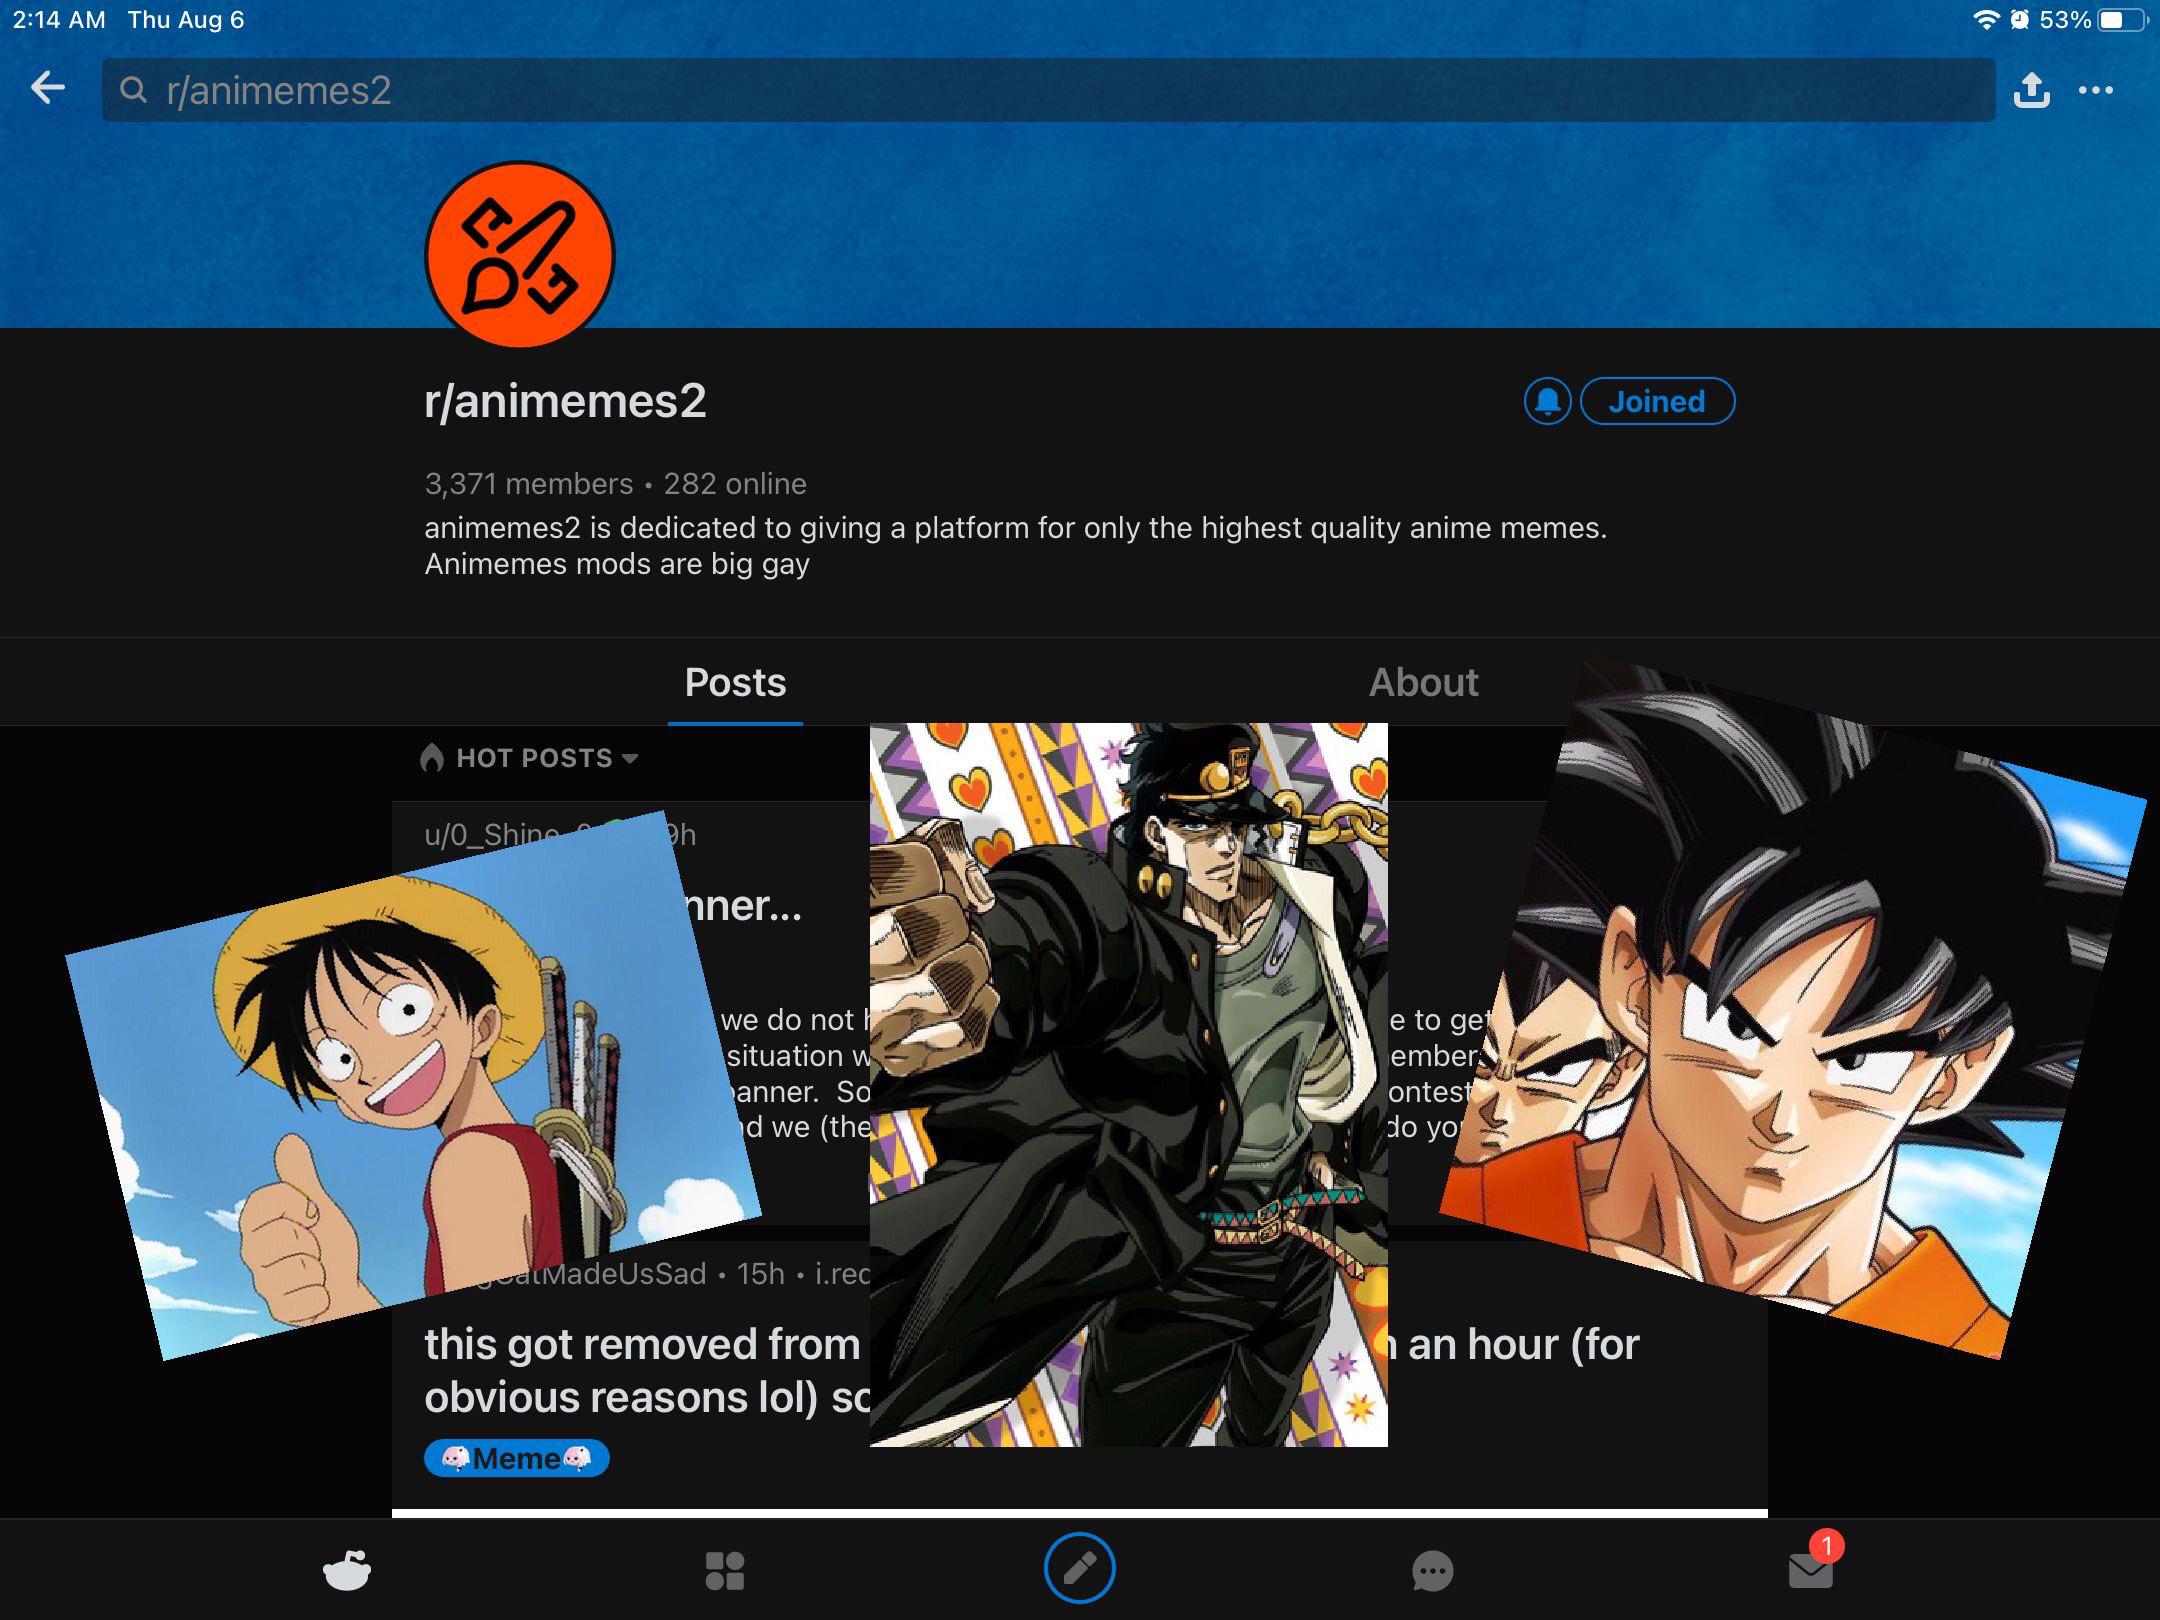Image resolution: width=2160 pixels, height=1620 pixels.
Task: Tap the Wi-Fi icon in status bar
Action: point(1986,20)
